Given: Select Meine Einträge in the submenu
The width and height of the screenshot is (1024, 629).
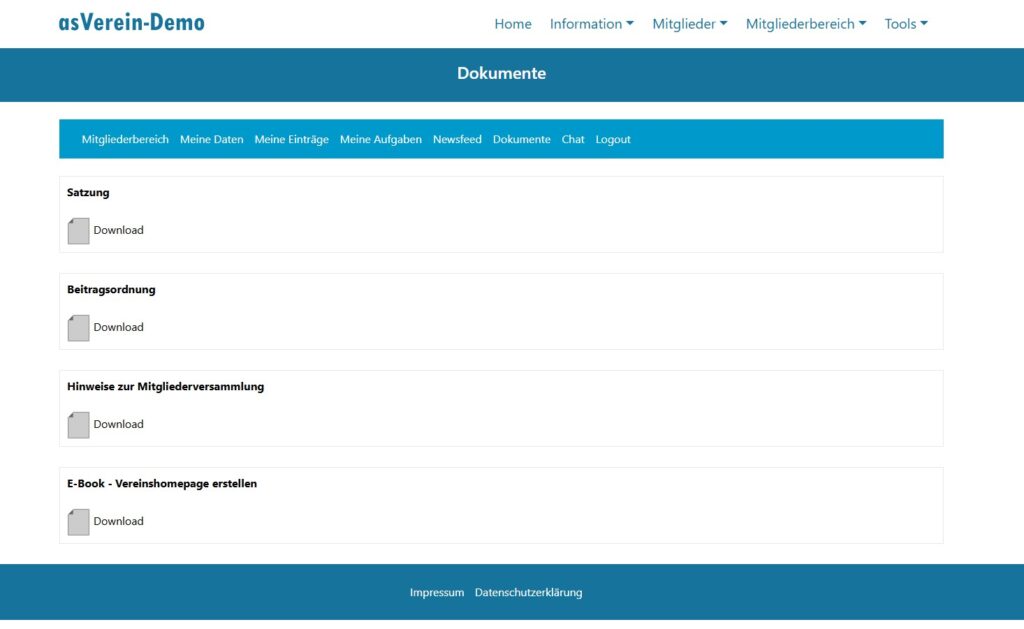Looking at the screenshot, I should (x=291, y=140).
